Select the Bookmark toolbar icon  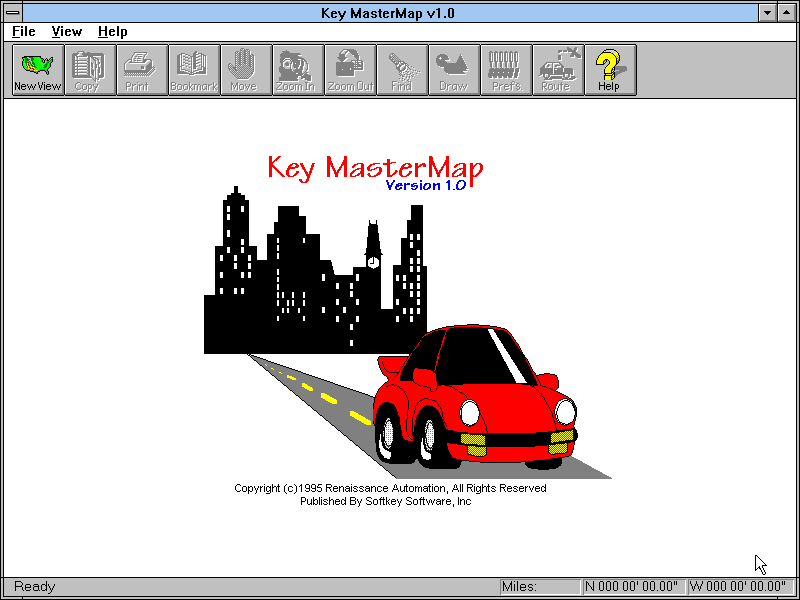pyautogui.click(x=194, y=70)
